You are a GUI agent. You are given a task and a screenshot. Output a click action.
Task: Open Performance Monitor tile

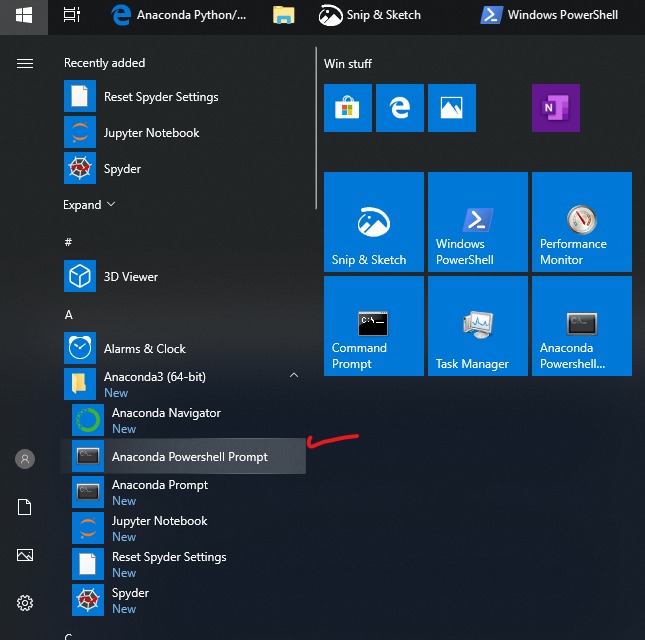[x=582, y=222]
